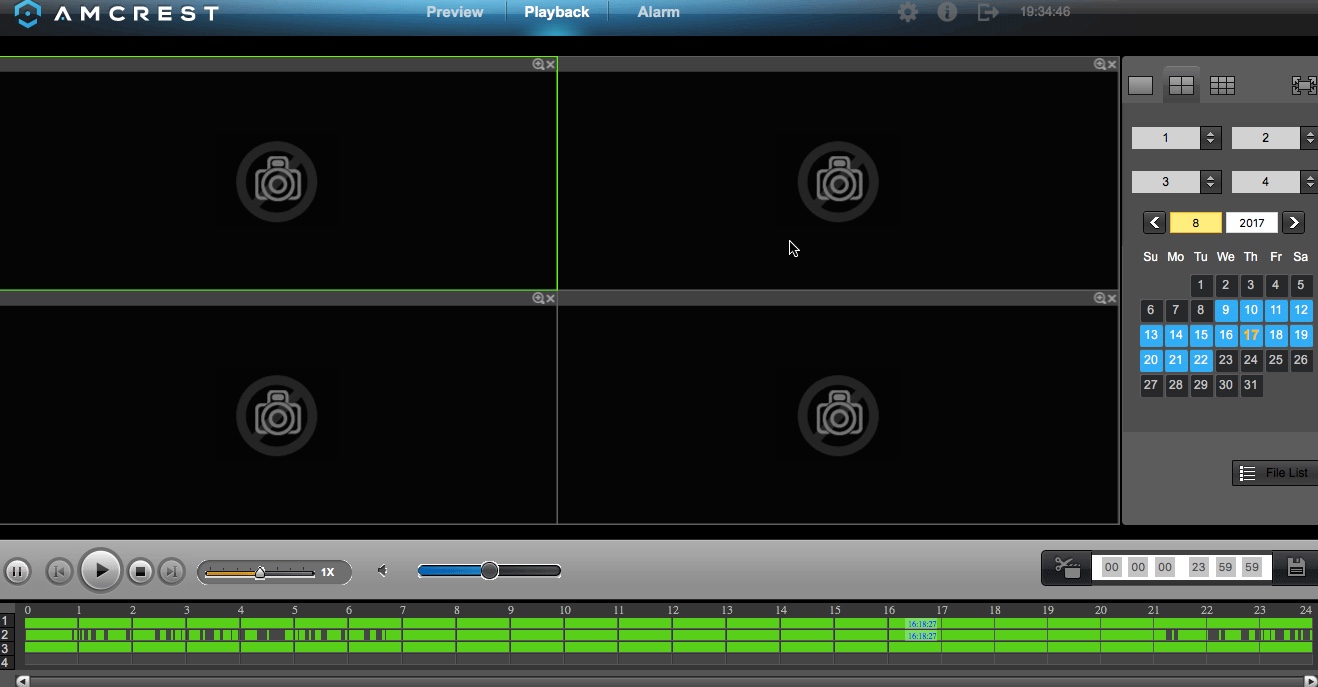The width and height of the screenshot is (1318, 687).
Task: Select the four-window layout icon
Action: 1182,86
